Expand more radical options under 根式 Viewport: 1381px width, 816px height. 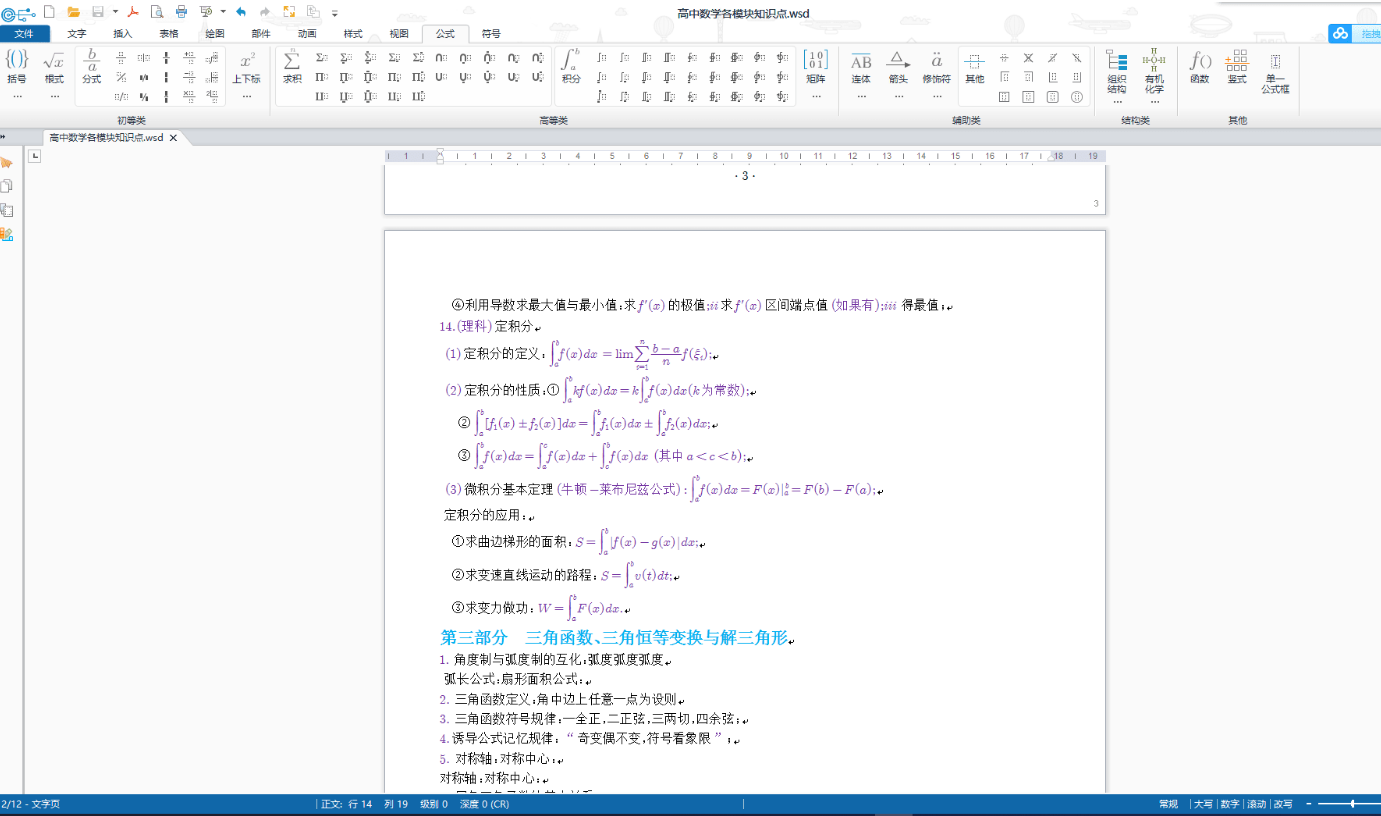(x=54, y=96)
